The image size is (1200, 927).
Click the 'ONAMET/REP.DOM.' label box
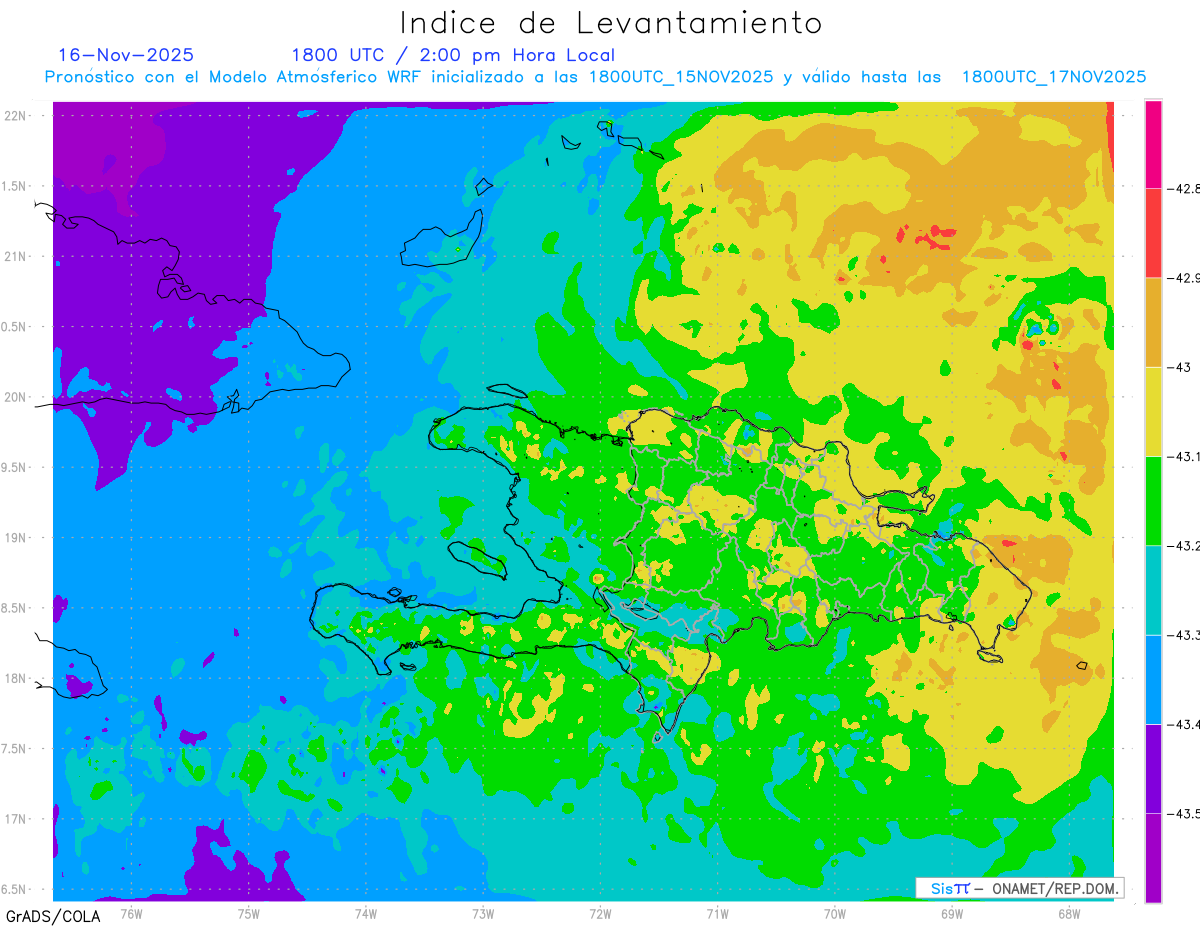tap(1019, 888)
